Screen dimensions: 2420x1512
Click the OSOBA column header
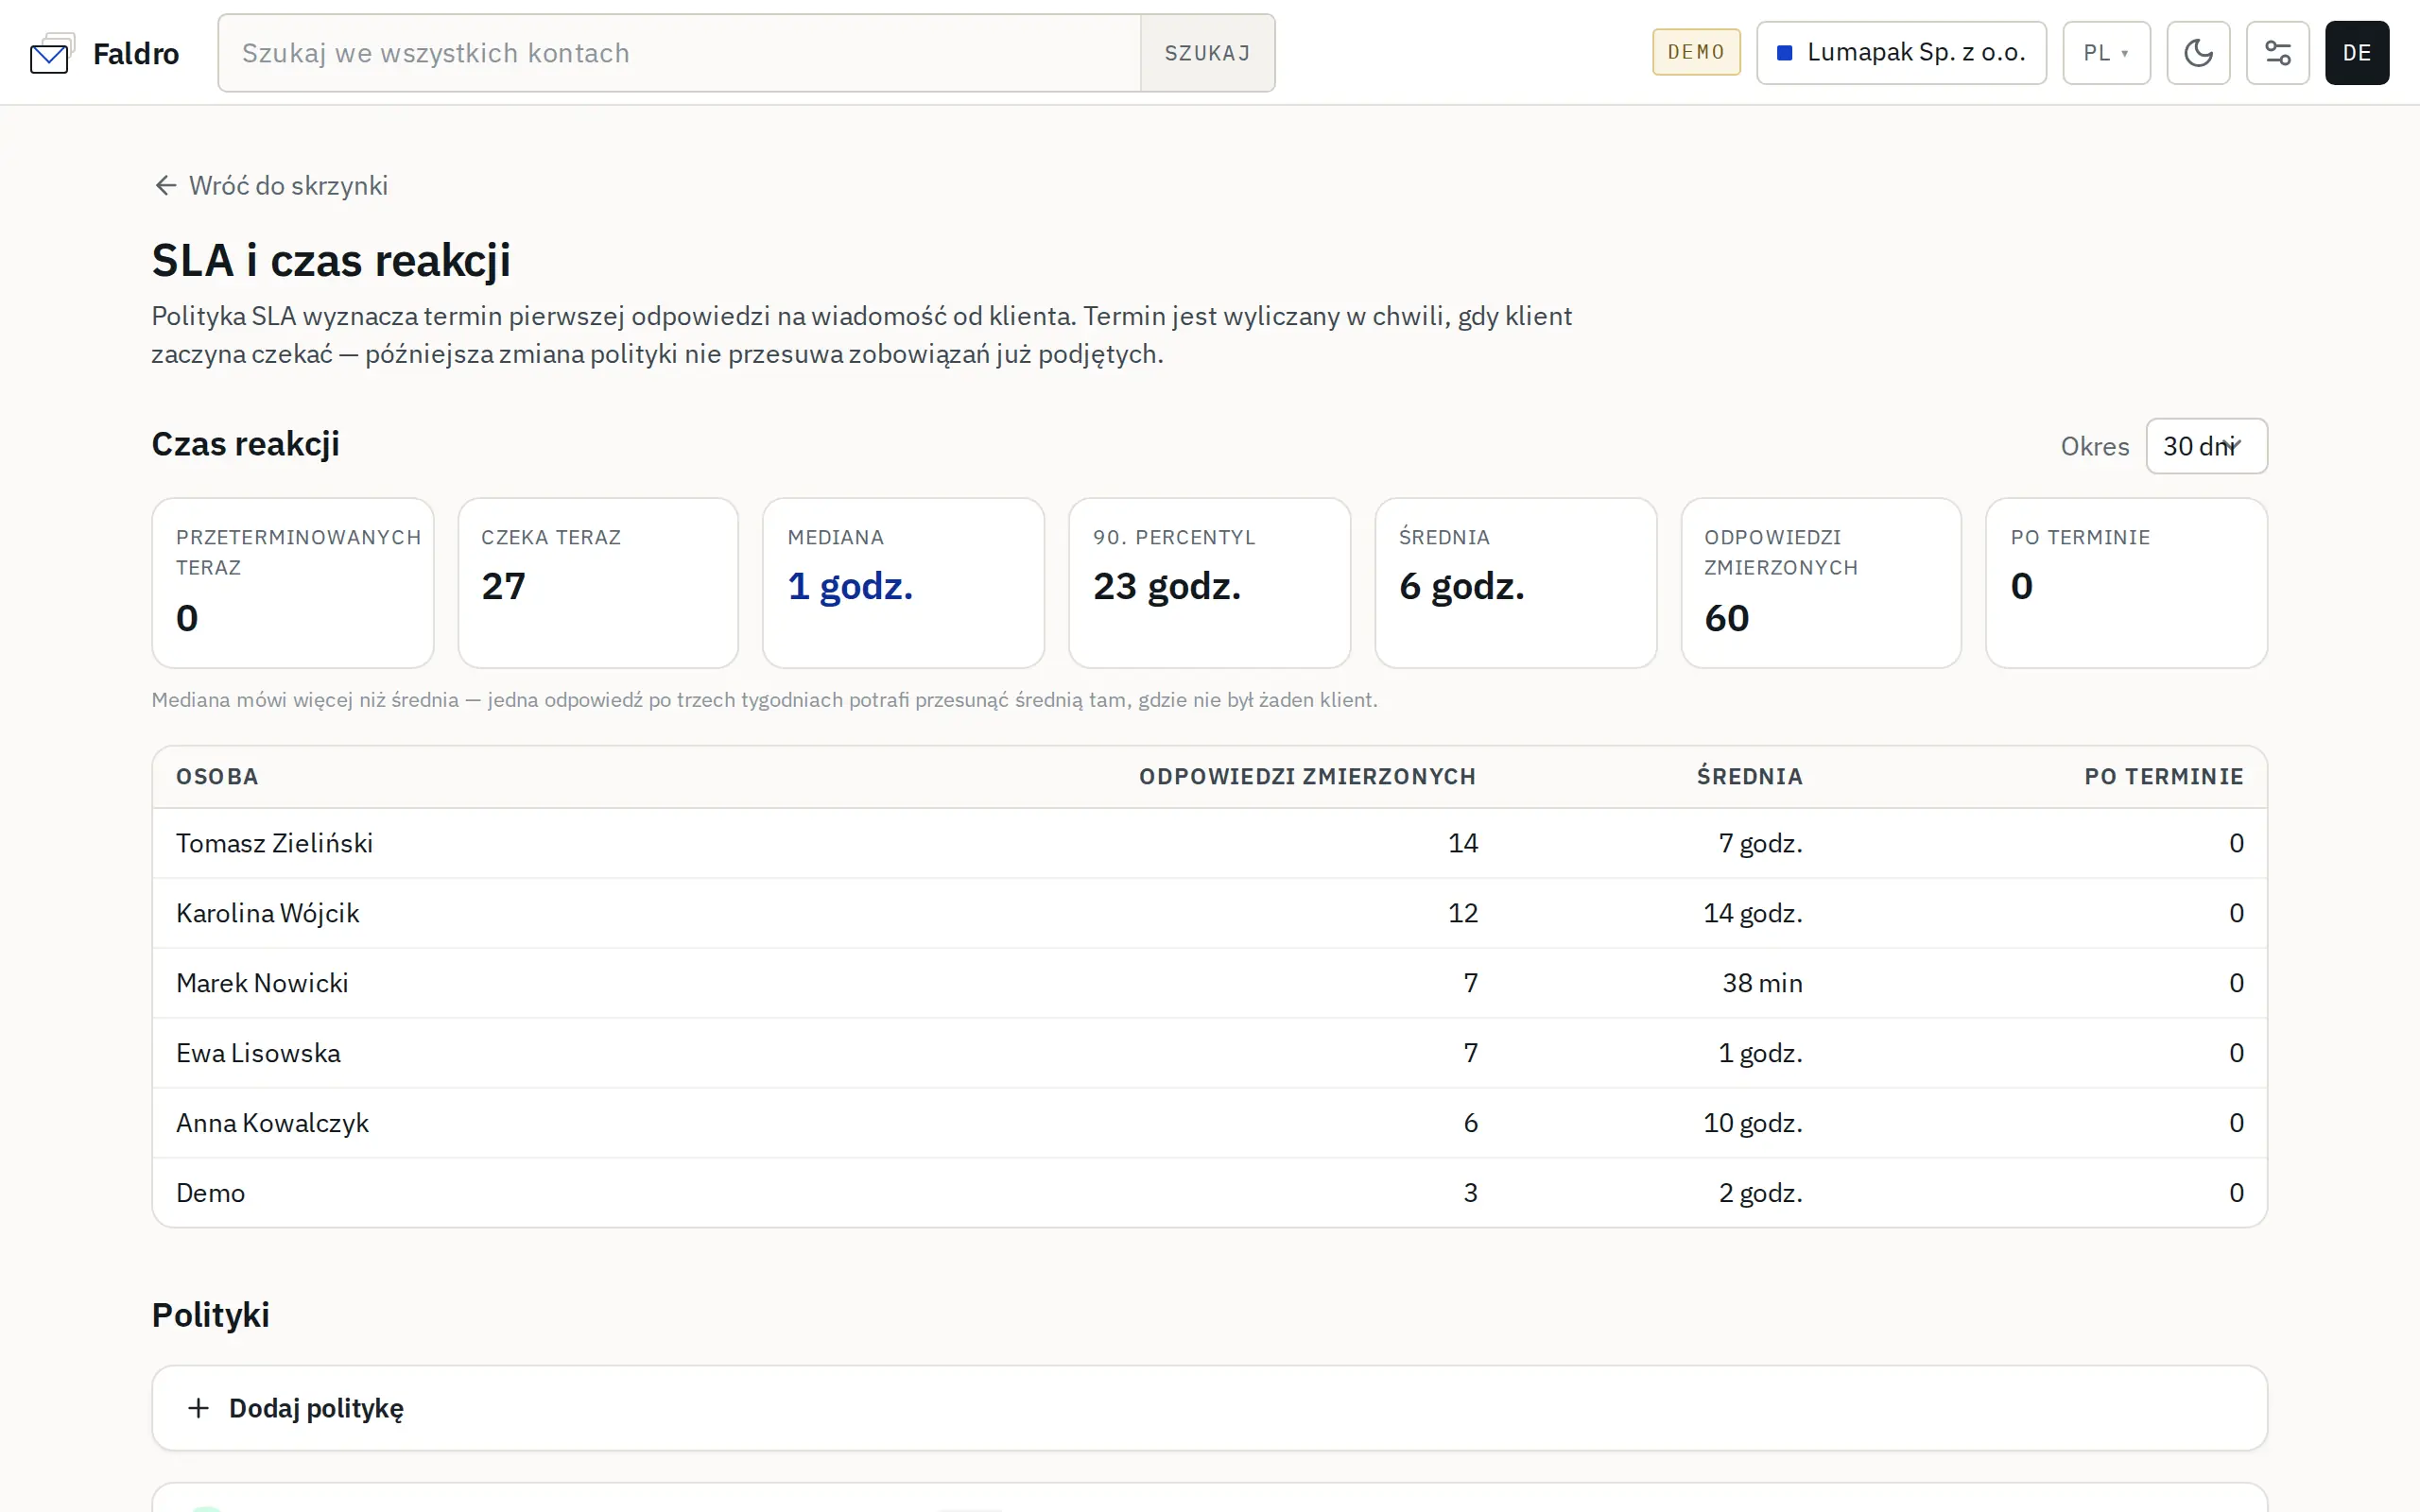pyautogui.click(x=217, y=777)
